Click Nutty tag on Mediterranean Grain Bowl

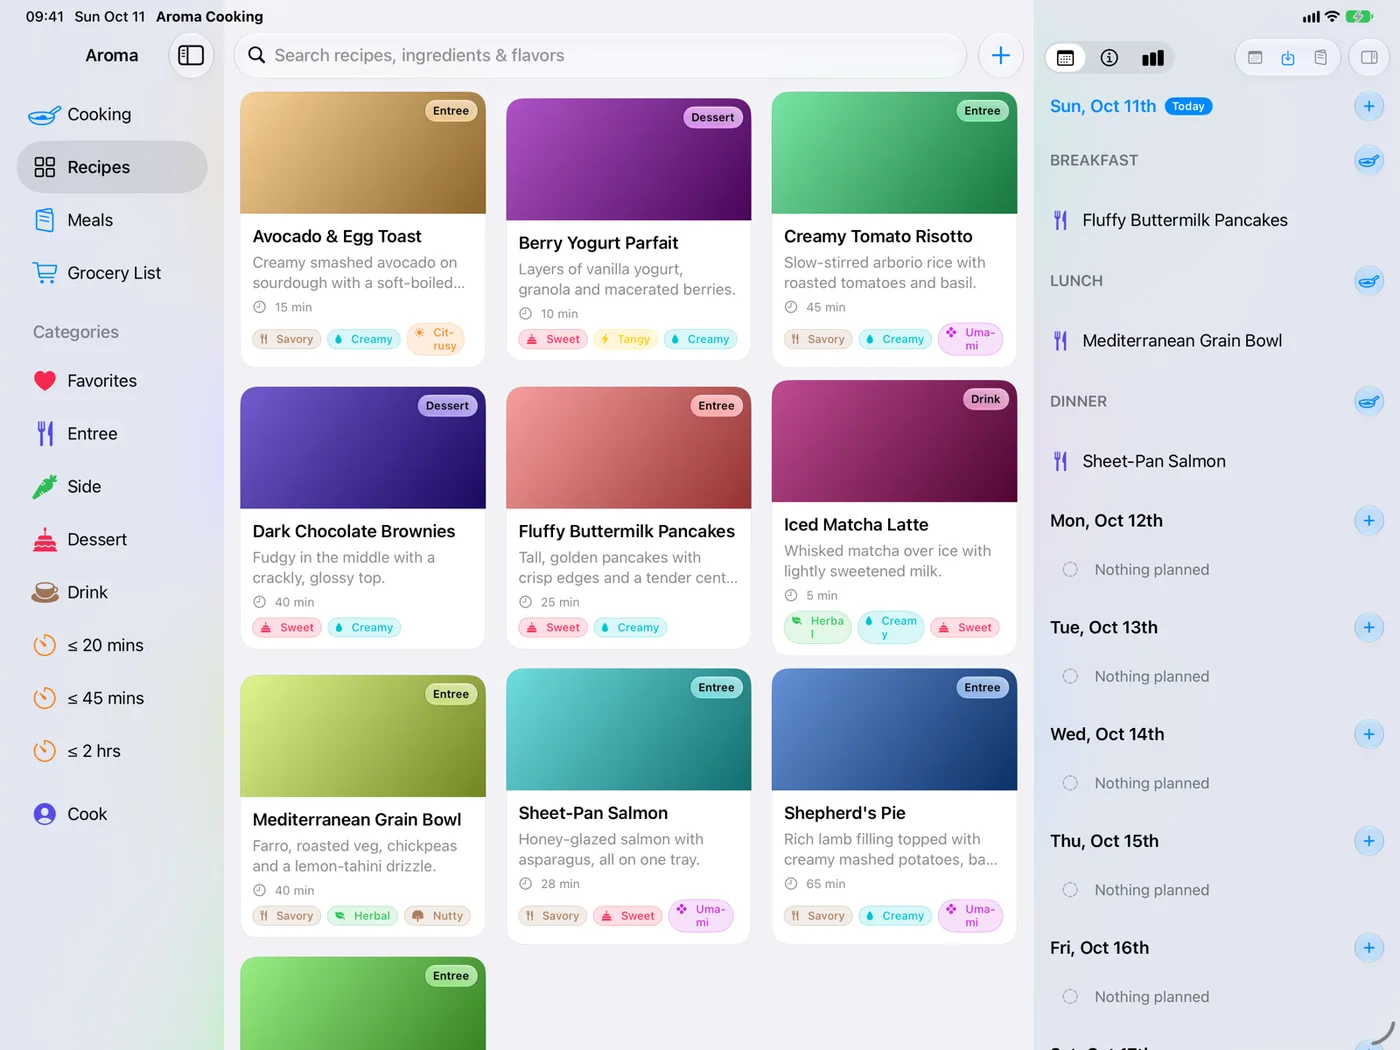coord(438,916)
